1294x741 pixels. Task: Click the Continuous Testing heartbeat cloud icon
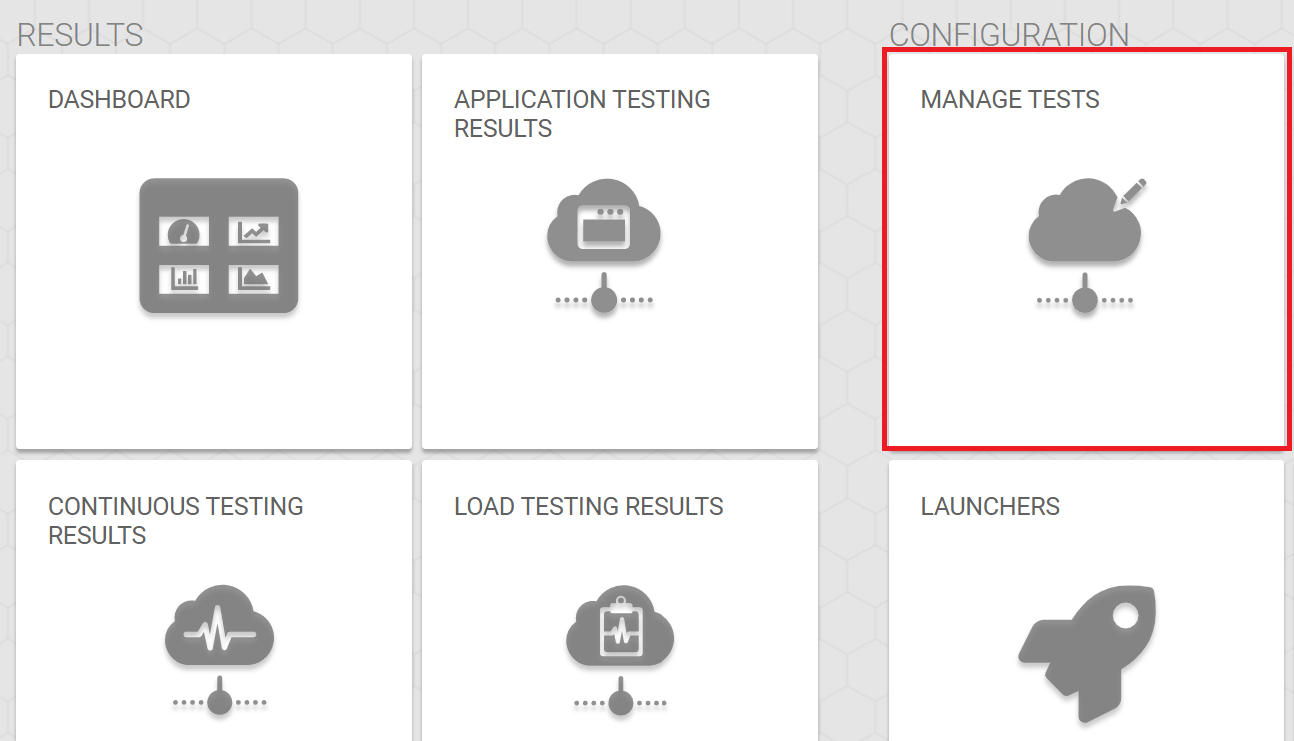click(219, 651)
